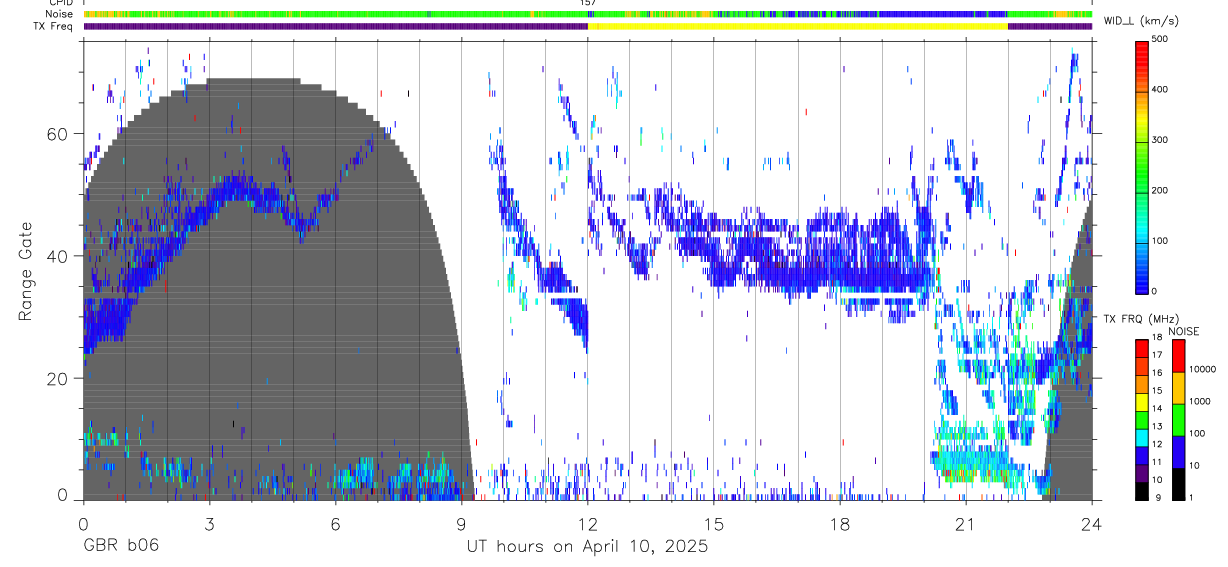Click the 'Noise' row label

59,14
